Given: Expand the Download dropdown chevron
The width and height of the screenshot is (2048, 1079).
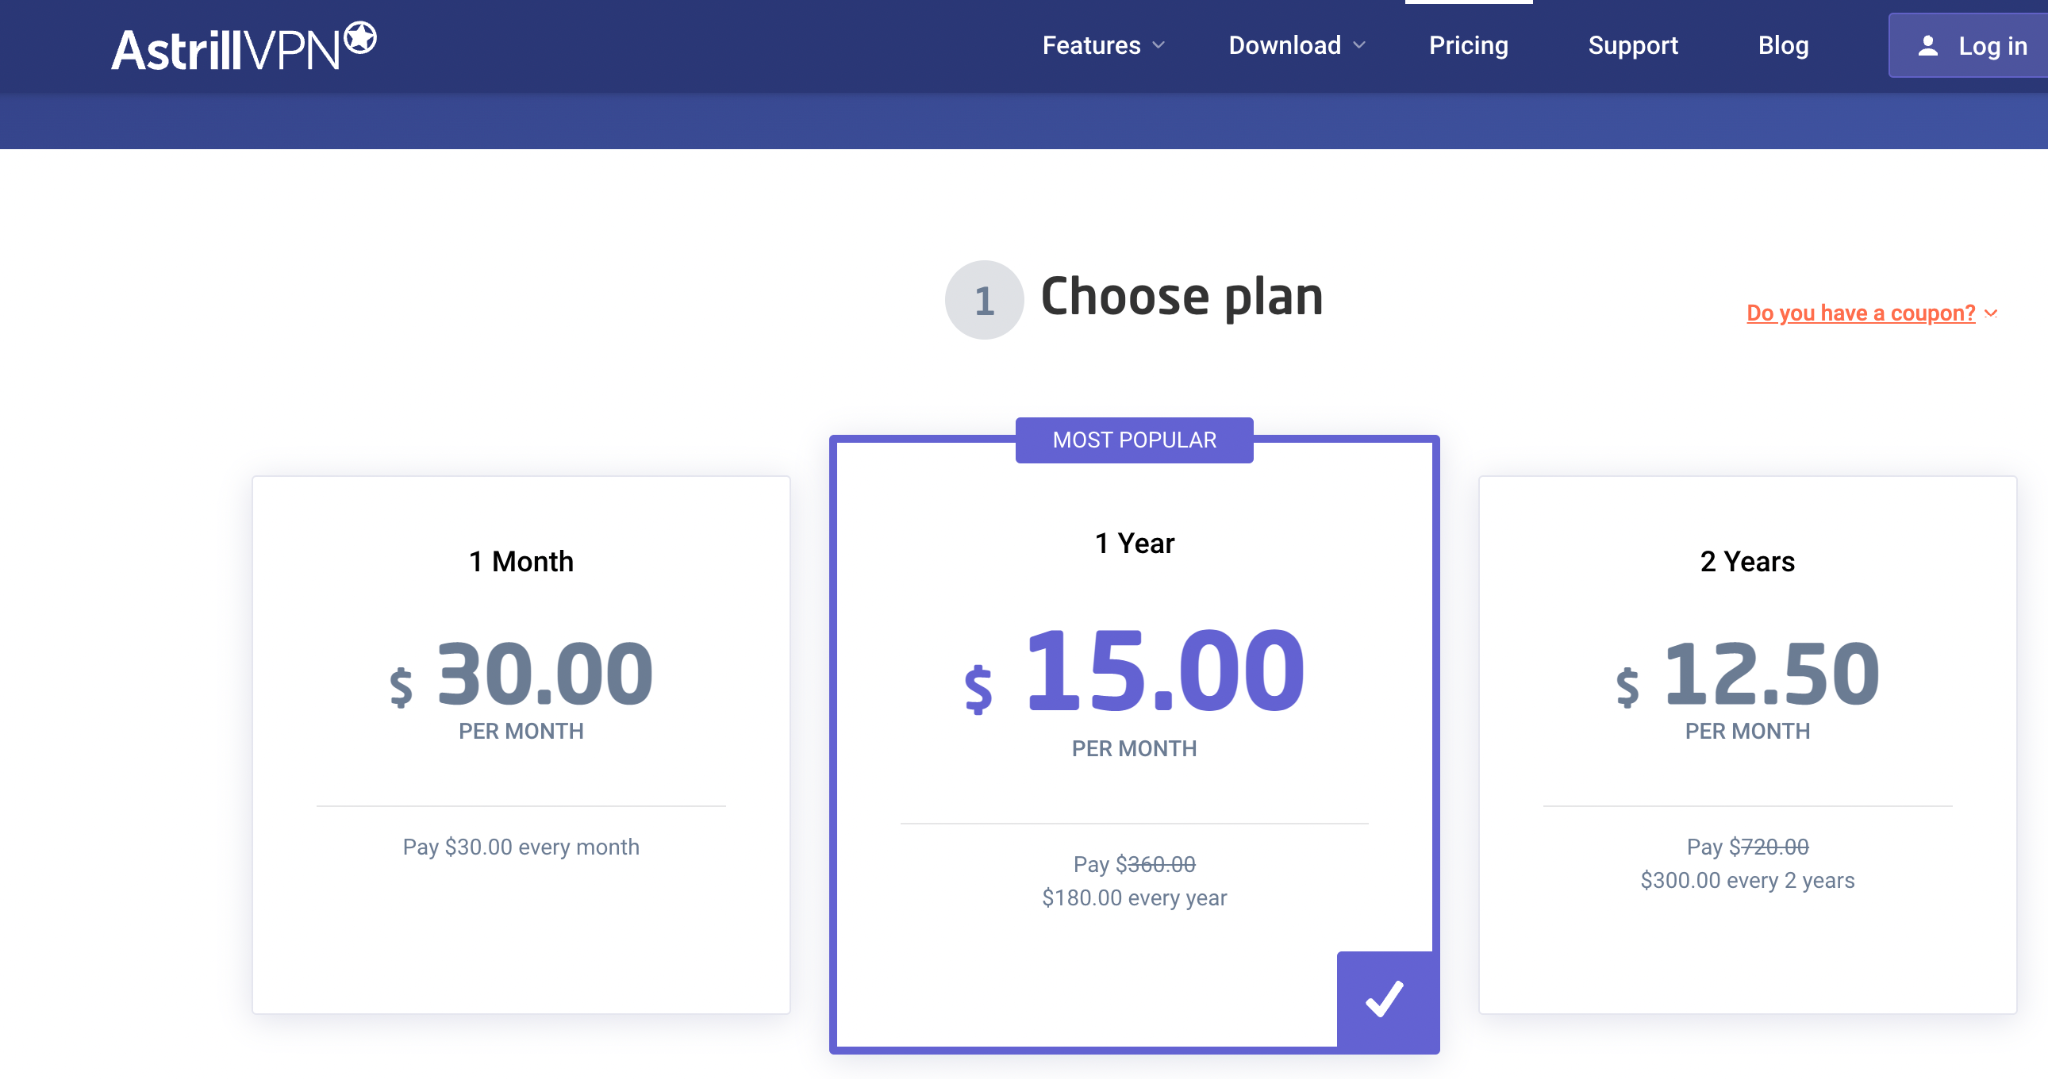Looking at the screenshot, I should 1359,46.
